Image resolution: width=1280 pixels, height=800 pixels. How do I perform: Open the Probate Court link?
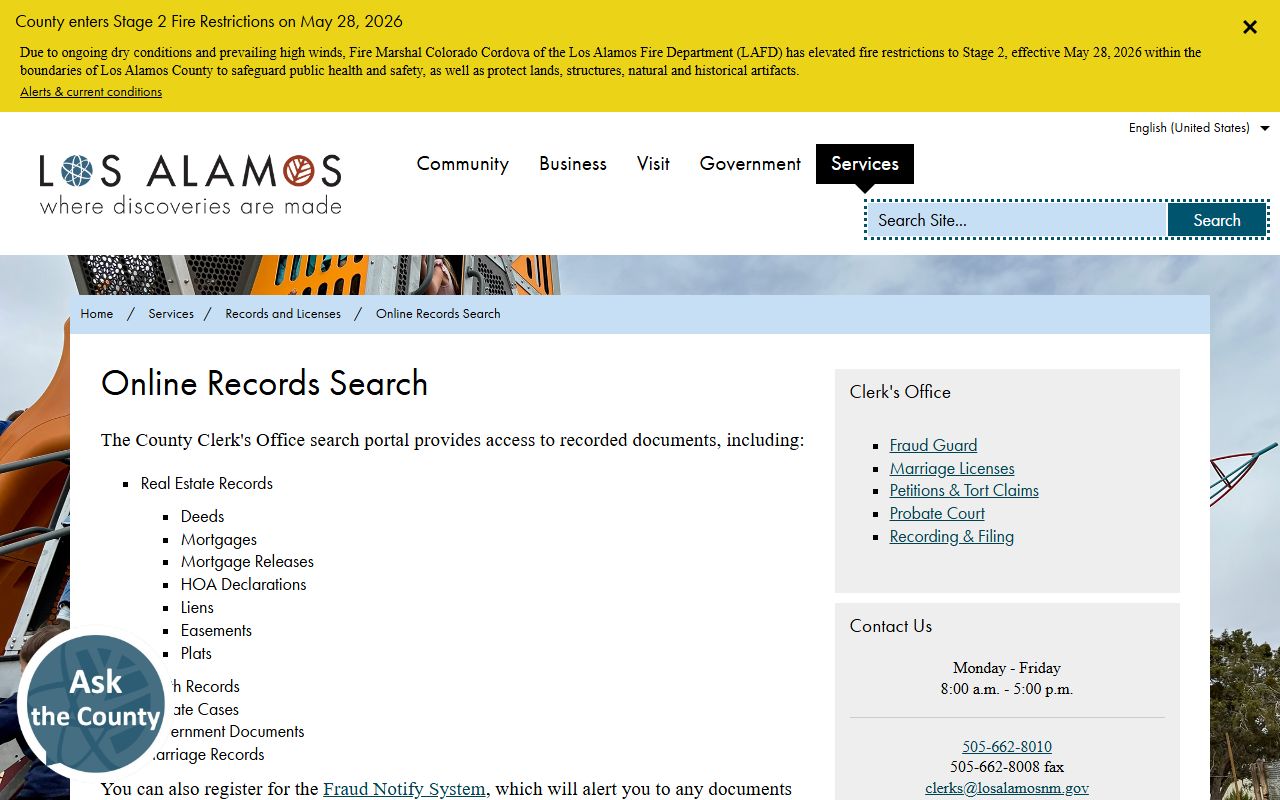point(937,513)
